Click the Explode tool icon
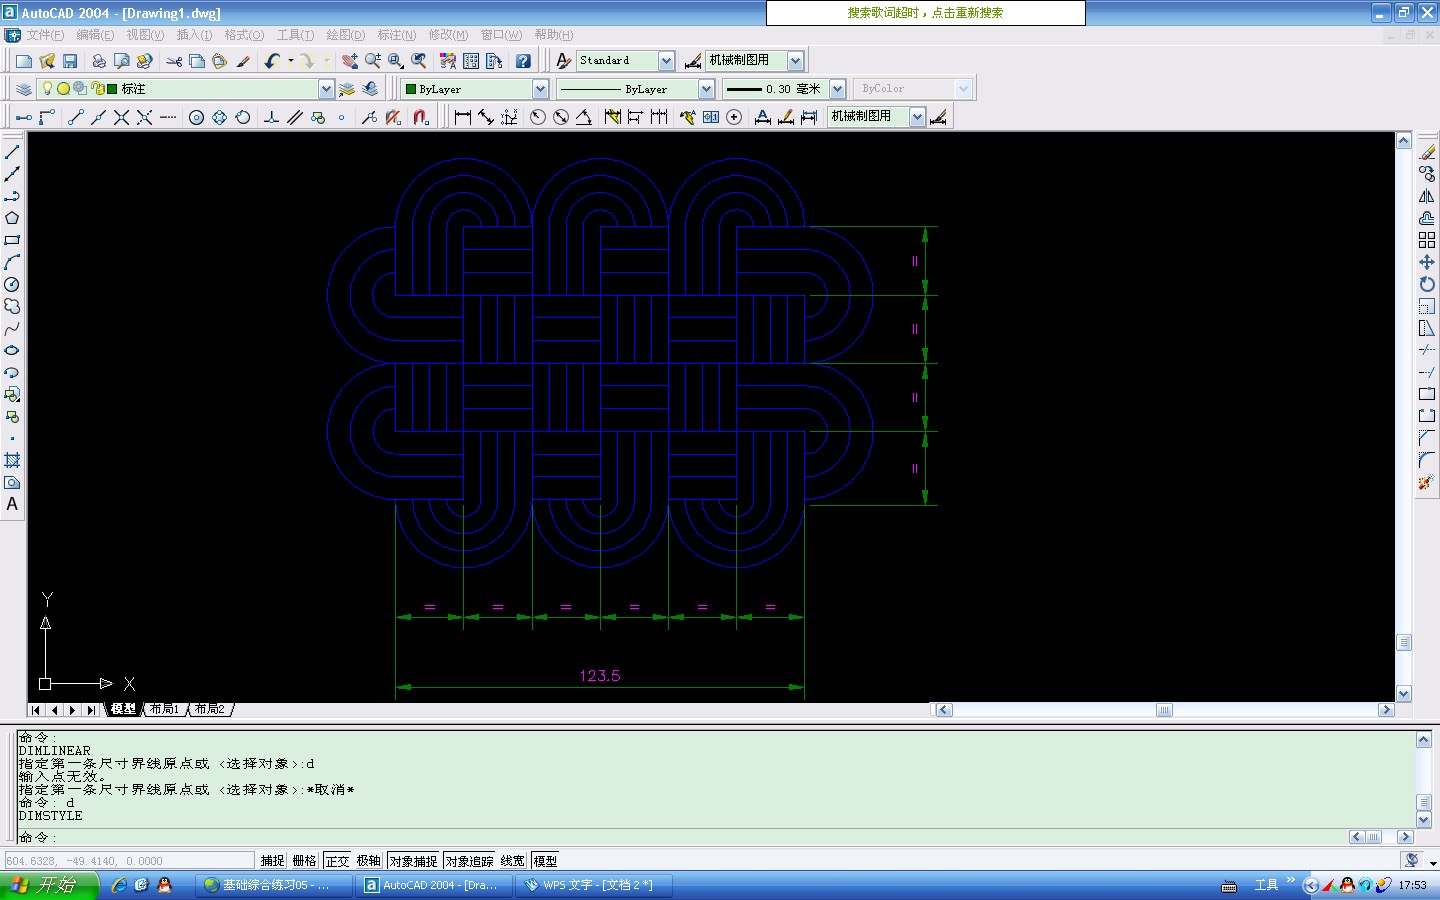1440x900 pixels. pos(1427,482)
